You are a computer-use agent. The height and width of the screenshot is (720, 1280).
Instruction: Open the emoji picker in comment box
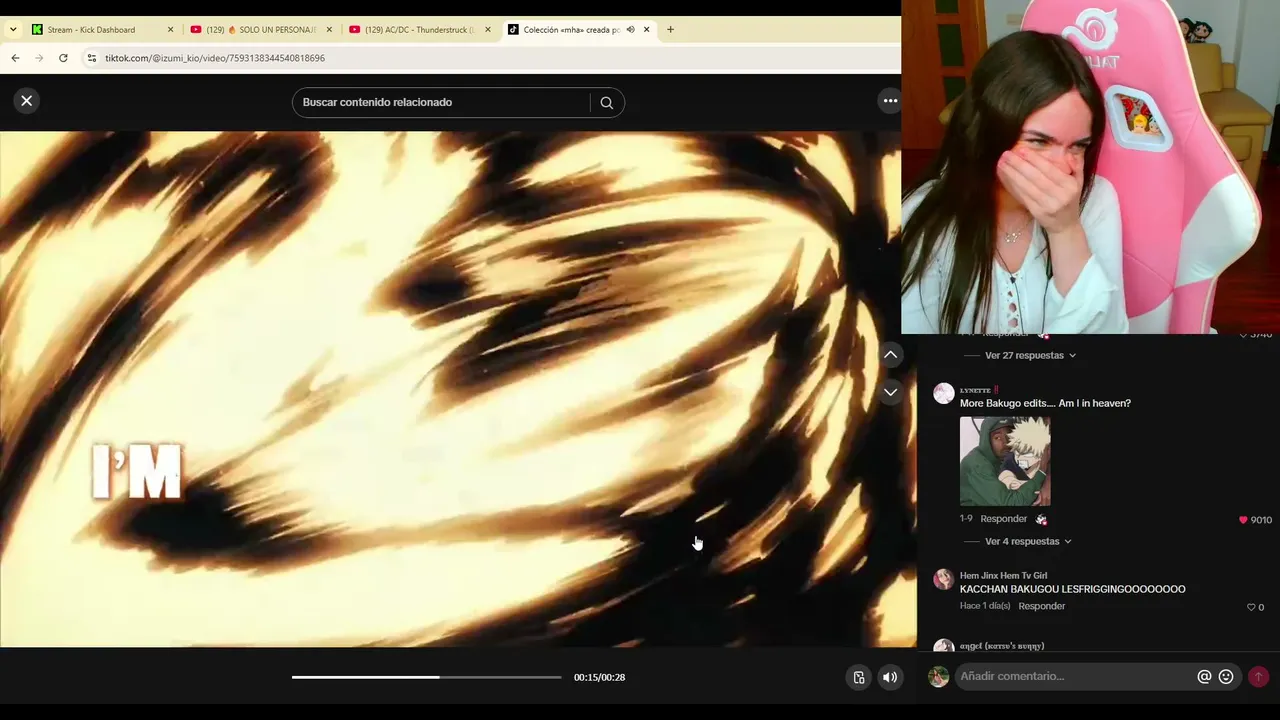[1226, 677]
